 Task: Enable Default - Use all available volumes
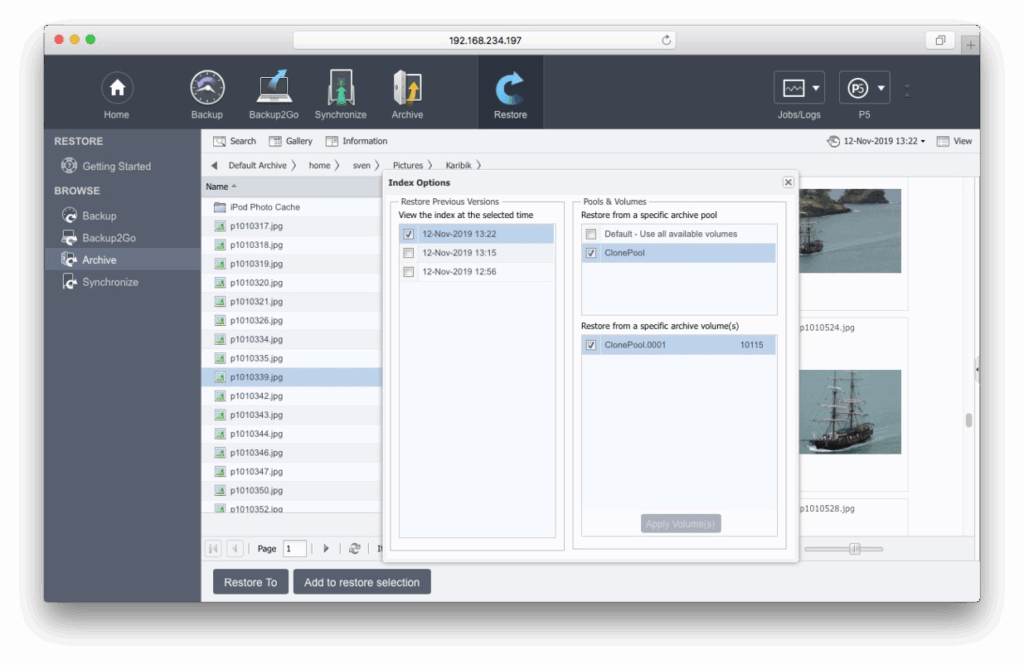click(x=591, y=234)
